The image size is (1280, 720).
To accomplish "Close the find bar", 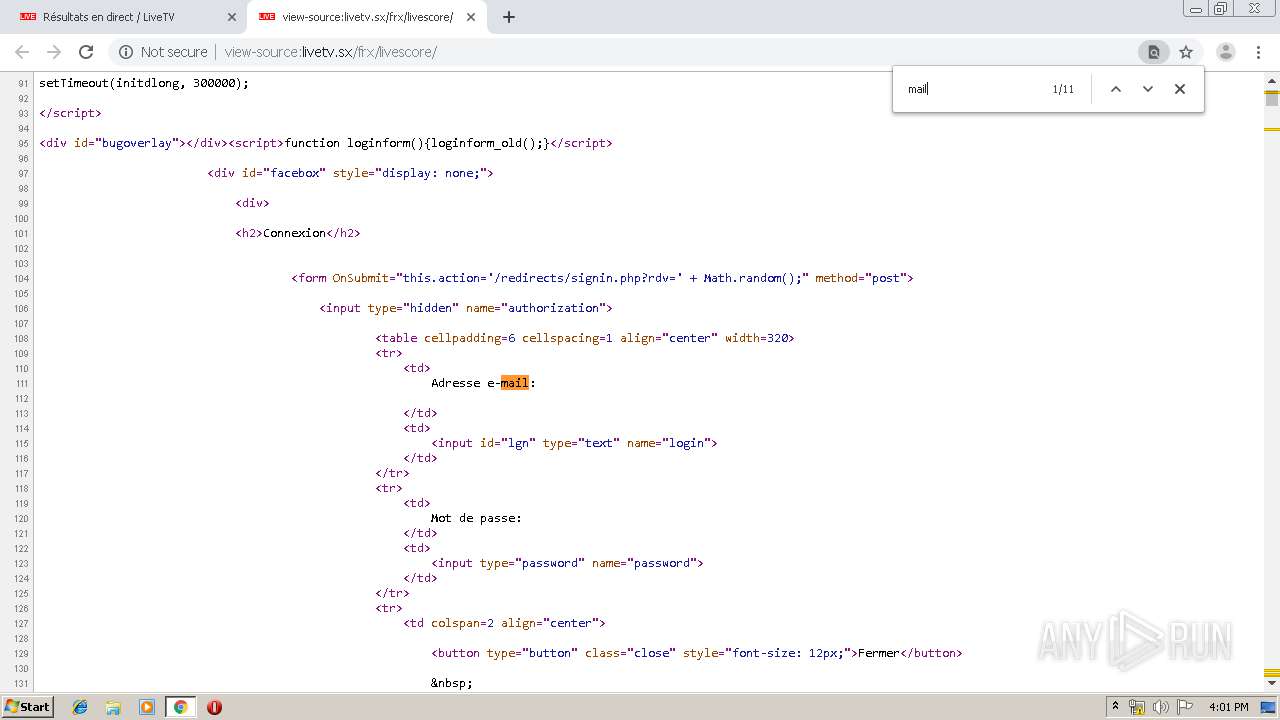I will [1180, 89].
